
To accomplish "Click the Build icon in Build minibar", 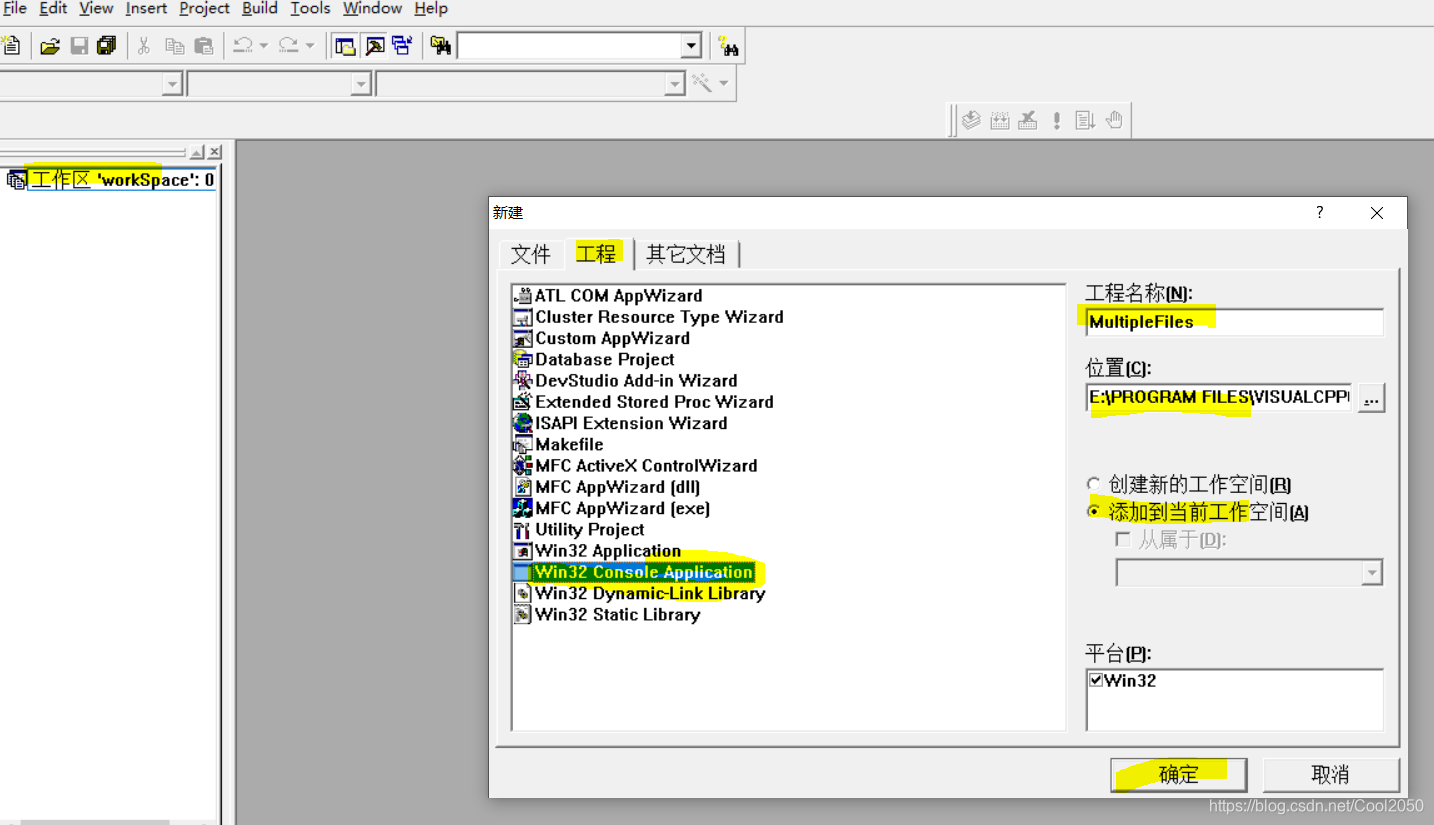I will [x=999, y=121].
